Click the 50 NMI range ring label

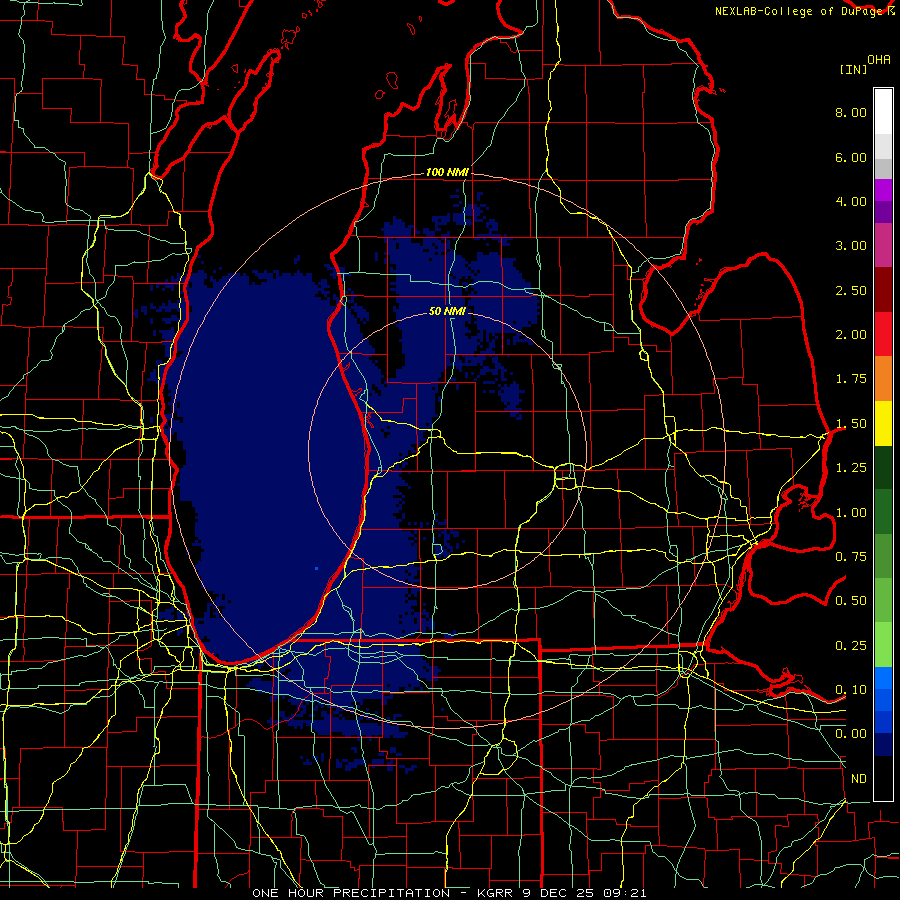pyautogui.click(x=447, y=311)
